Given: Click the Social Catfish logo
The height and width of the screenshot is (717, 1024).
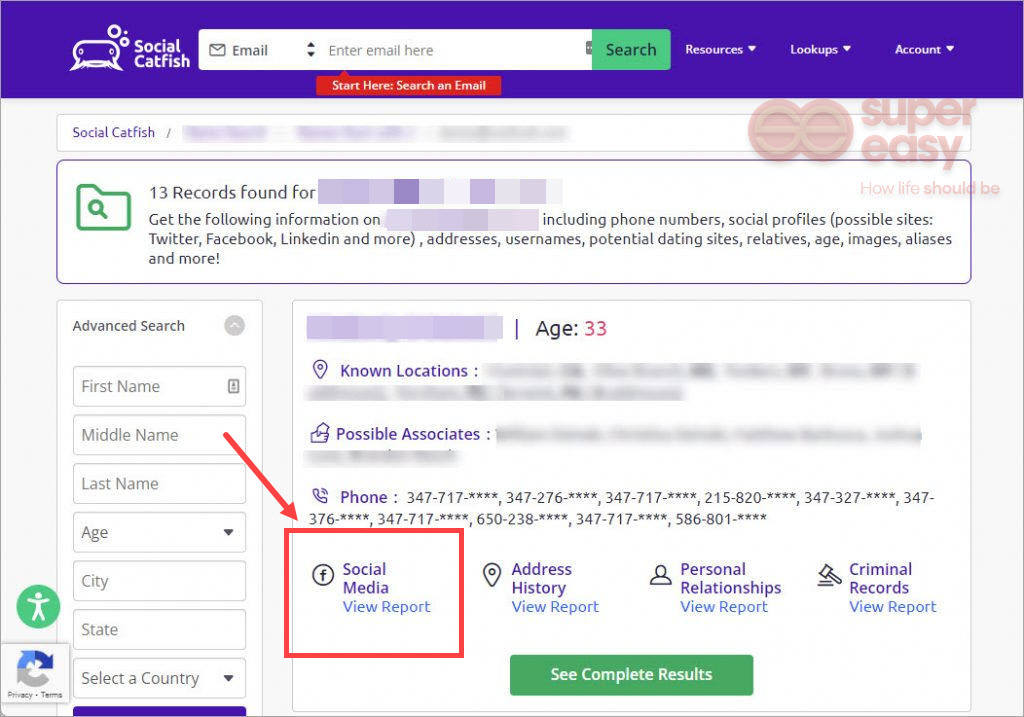Looking at the screenshot, I should 130,48.
